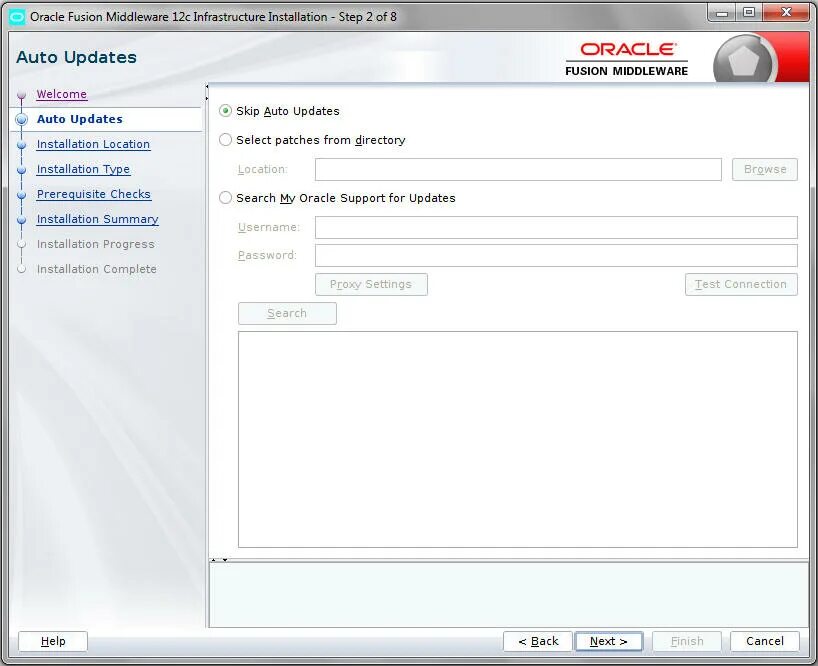Click the Oracle Fusion Middleware logo
The height and width of the screenshot is (666, 818).
(627, 59)
